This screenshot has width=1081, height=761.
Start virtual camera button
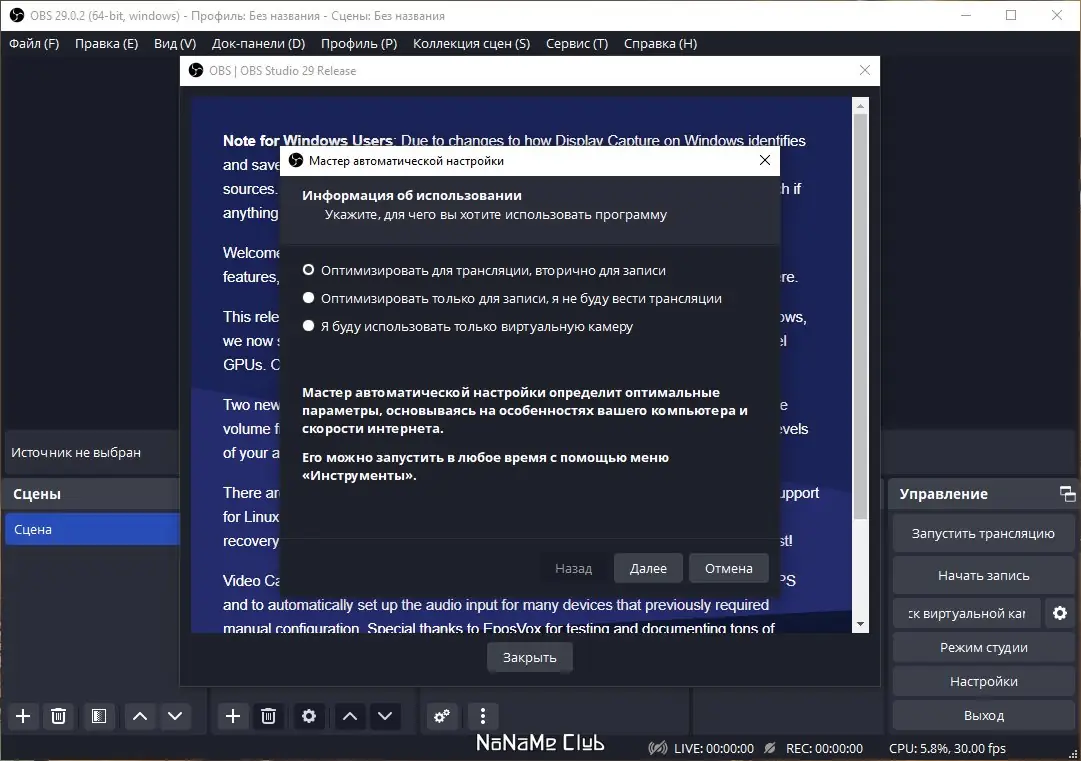(x=966, y=613)
